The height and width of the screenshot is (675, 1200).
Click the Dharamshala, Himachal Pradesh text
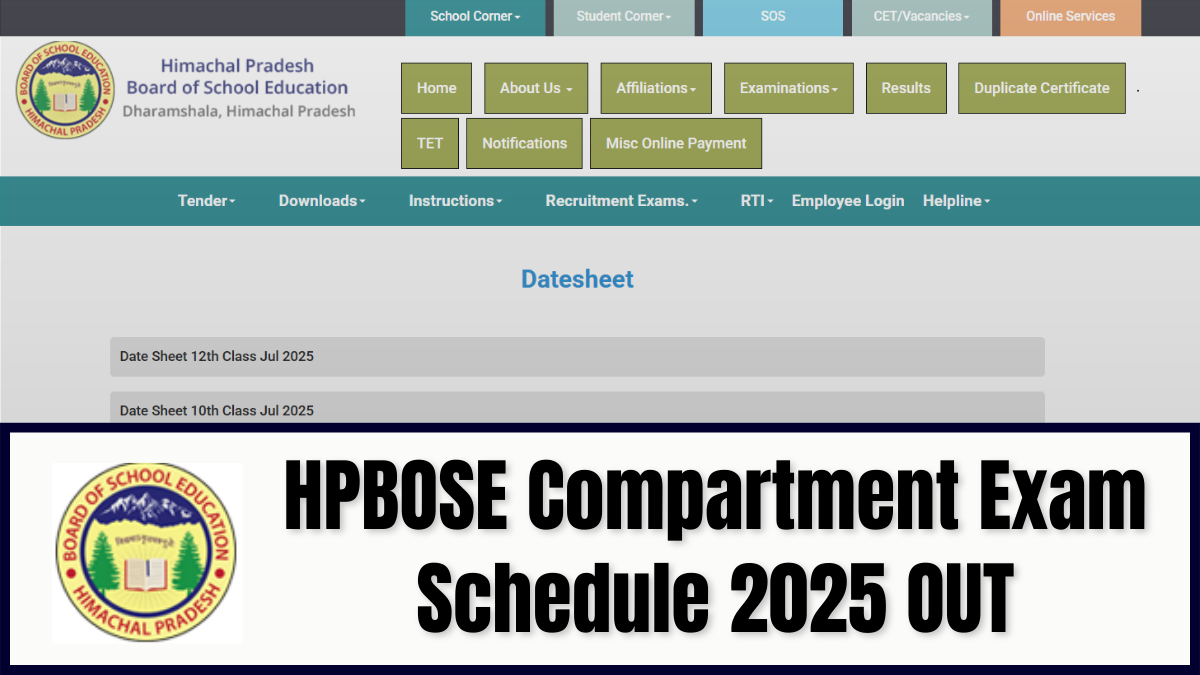coord(239,111)
